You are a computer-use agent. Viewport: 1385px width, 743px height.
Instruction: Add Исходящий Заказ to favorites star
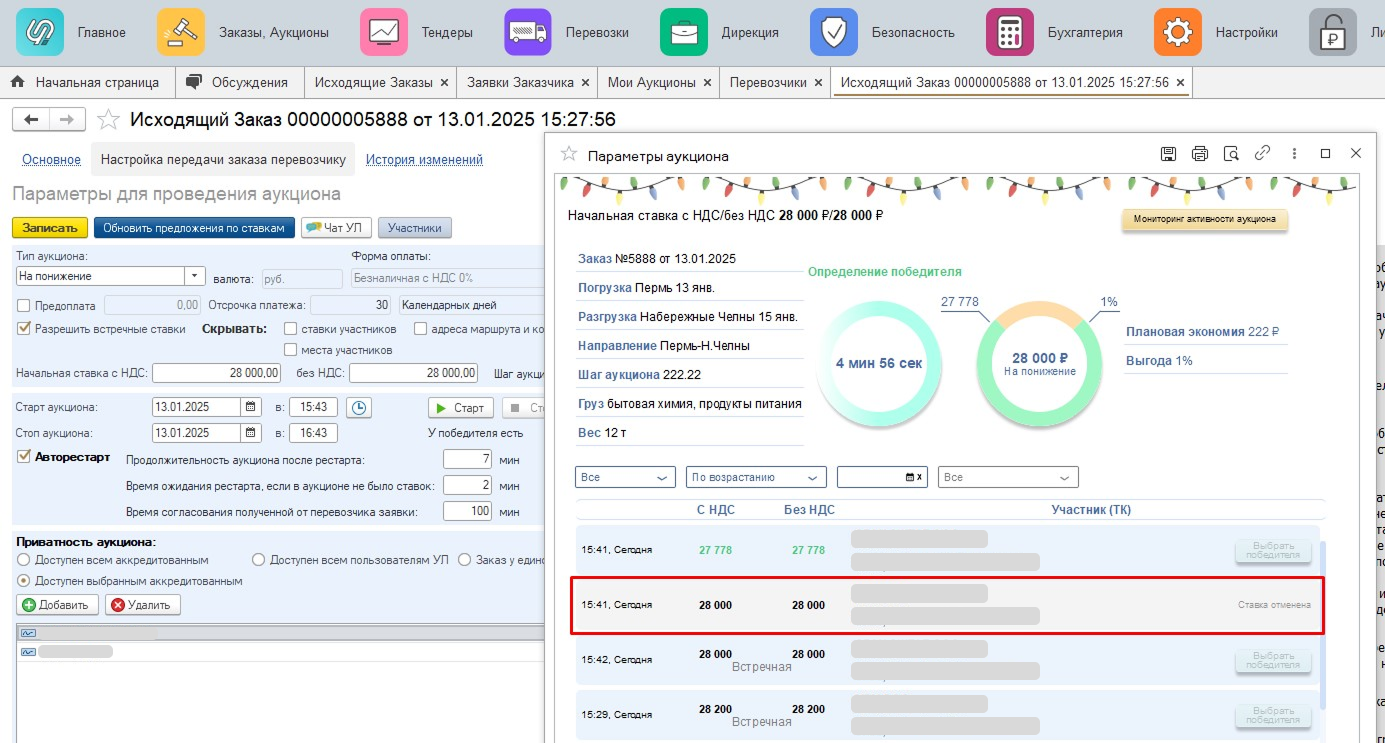tap(108, 120)
